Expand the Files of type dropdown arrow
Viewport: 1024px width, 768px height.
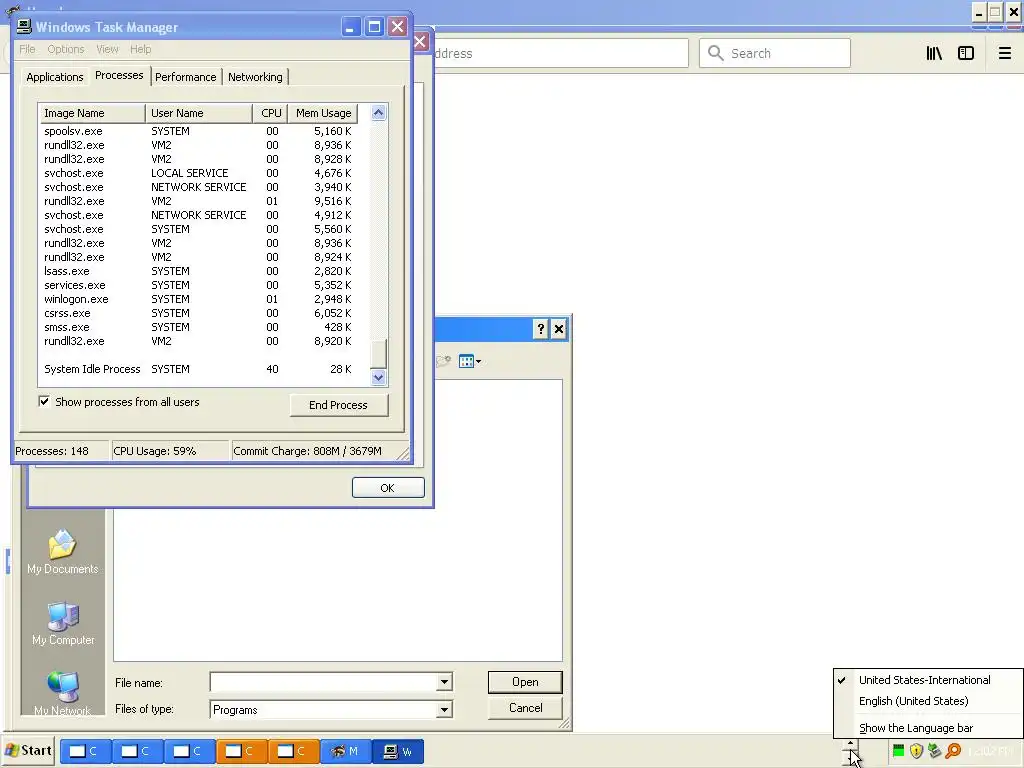[x=444, y=709]
